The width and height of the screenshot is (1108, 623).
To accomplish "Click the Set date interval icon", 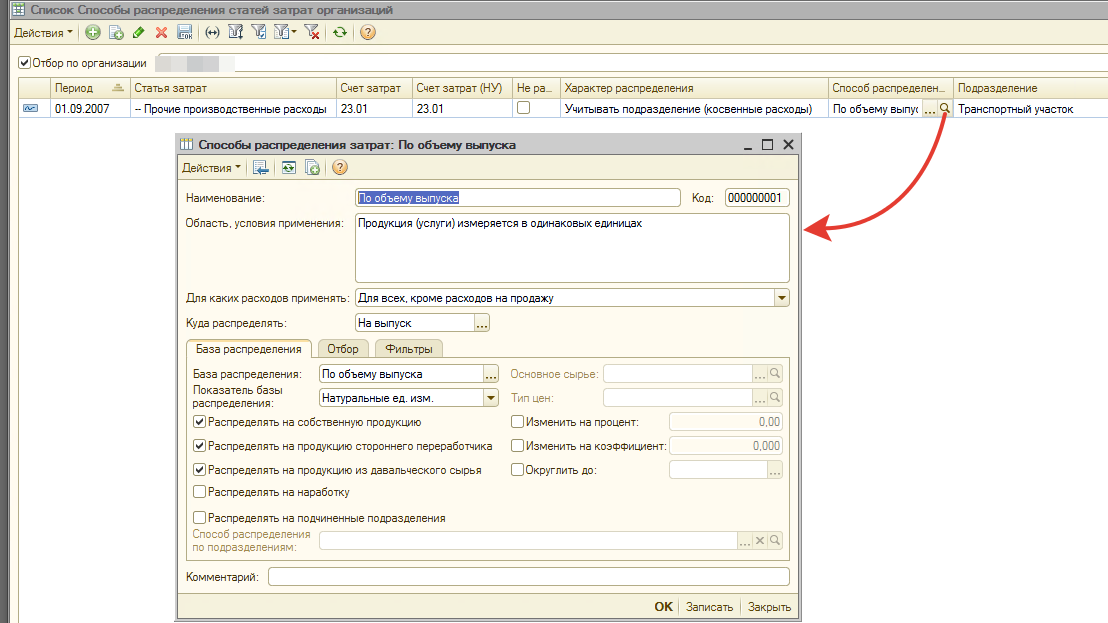I will point(211,33).
